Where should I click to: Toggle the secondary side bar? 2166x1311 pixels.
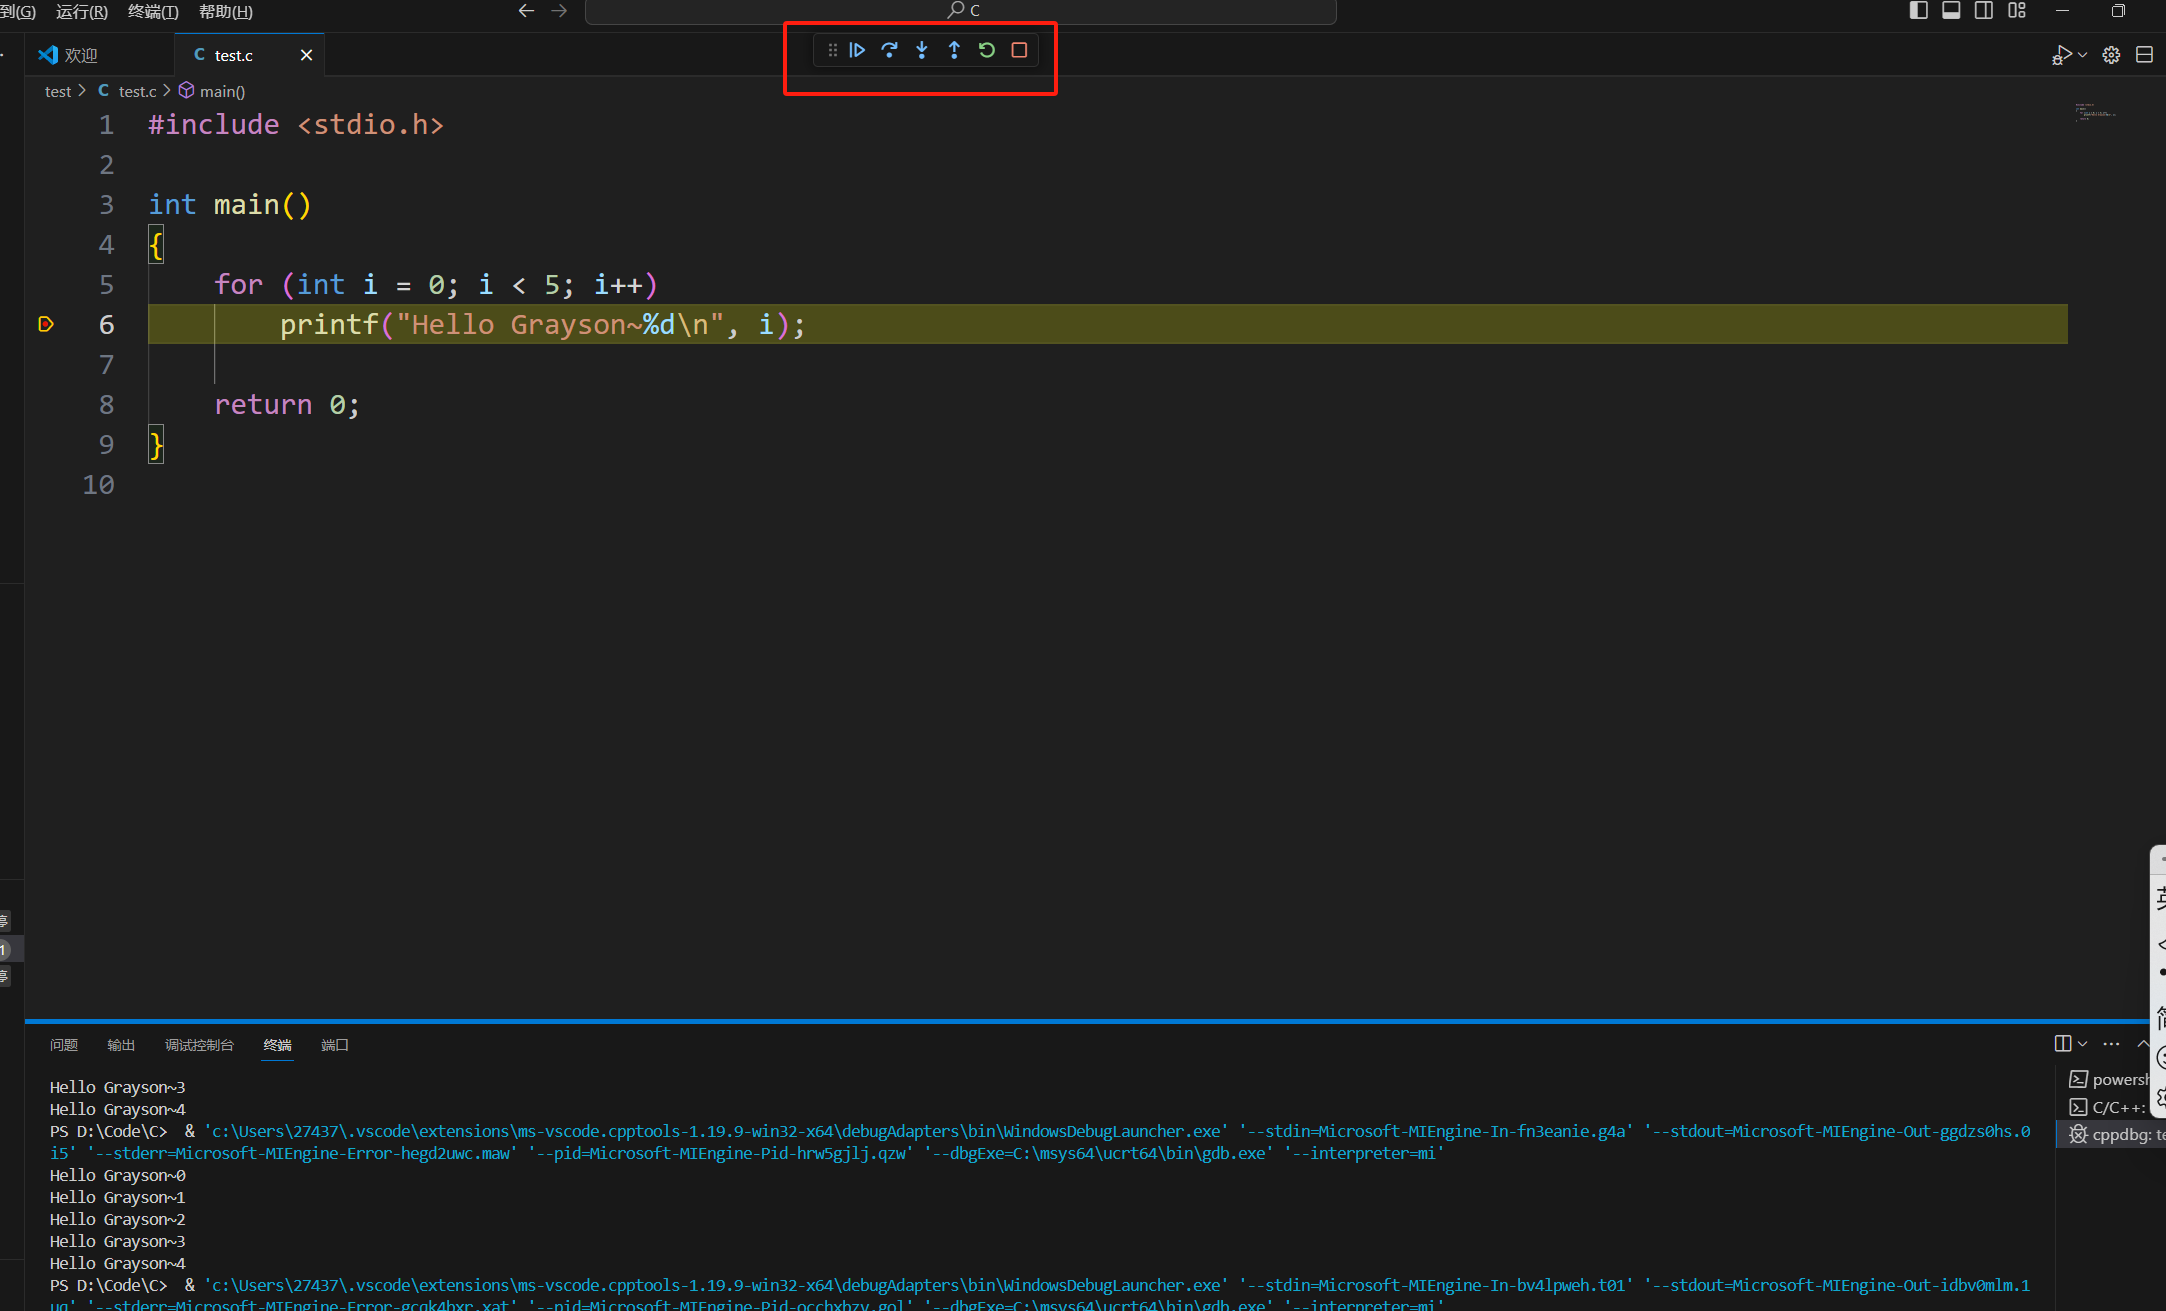[x=1984, y=11]
